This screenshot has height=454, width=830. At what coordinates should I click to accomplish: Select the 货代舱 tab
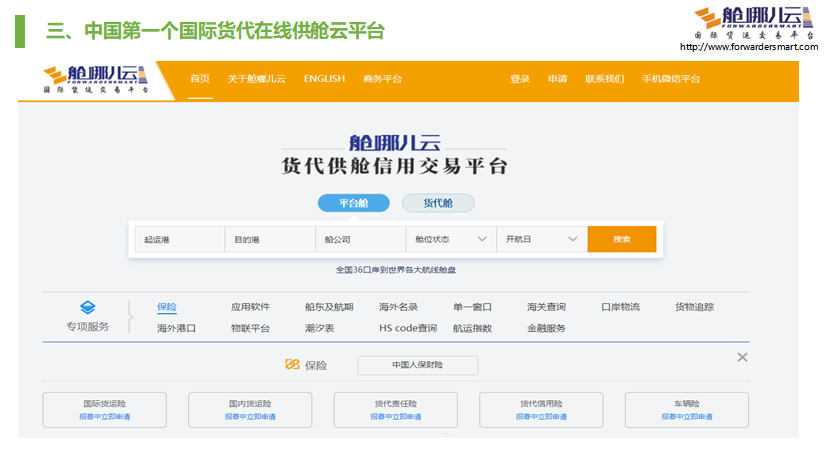[x=438, y=203]
